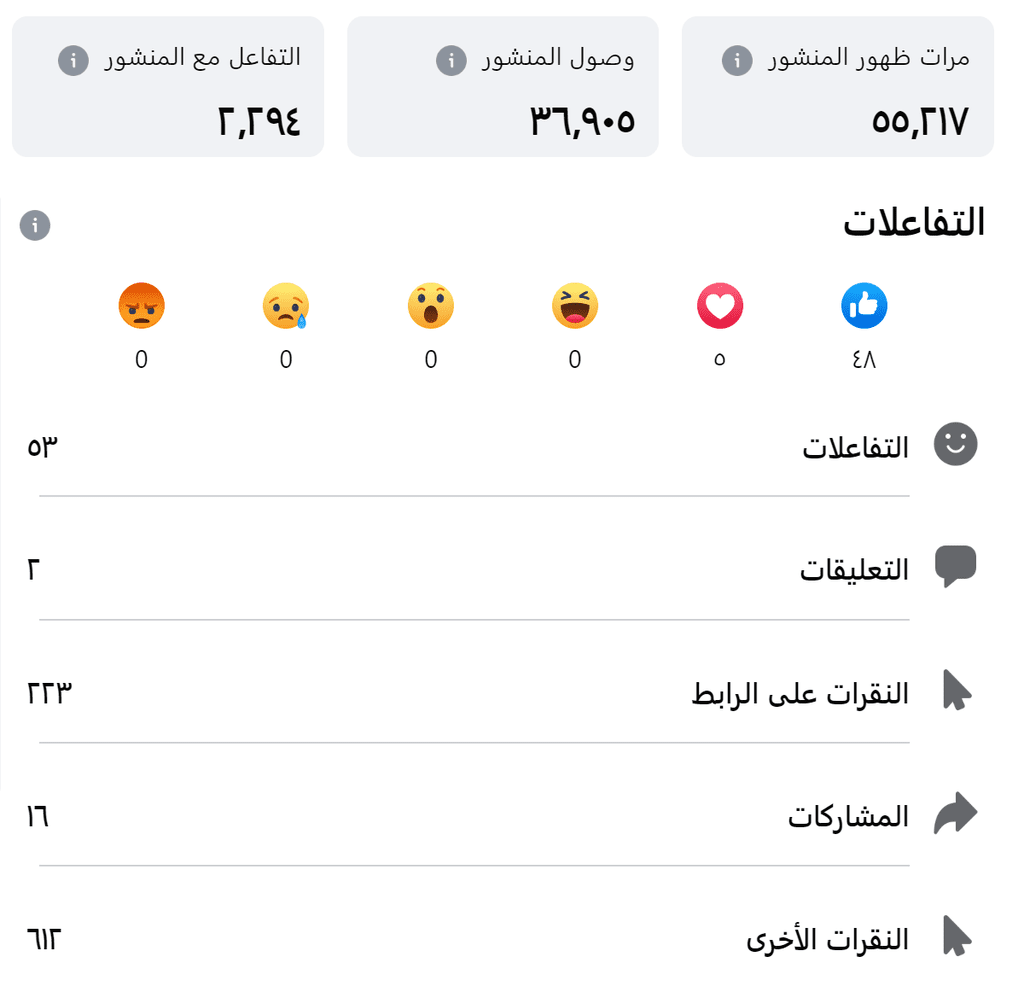This screenshot has height=986, width=1024.
Task: Open the مرات ظهور المنشور stat card
Action: point(837,87)
